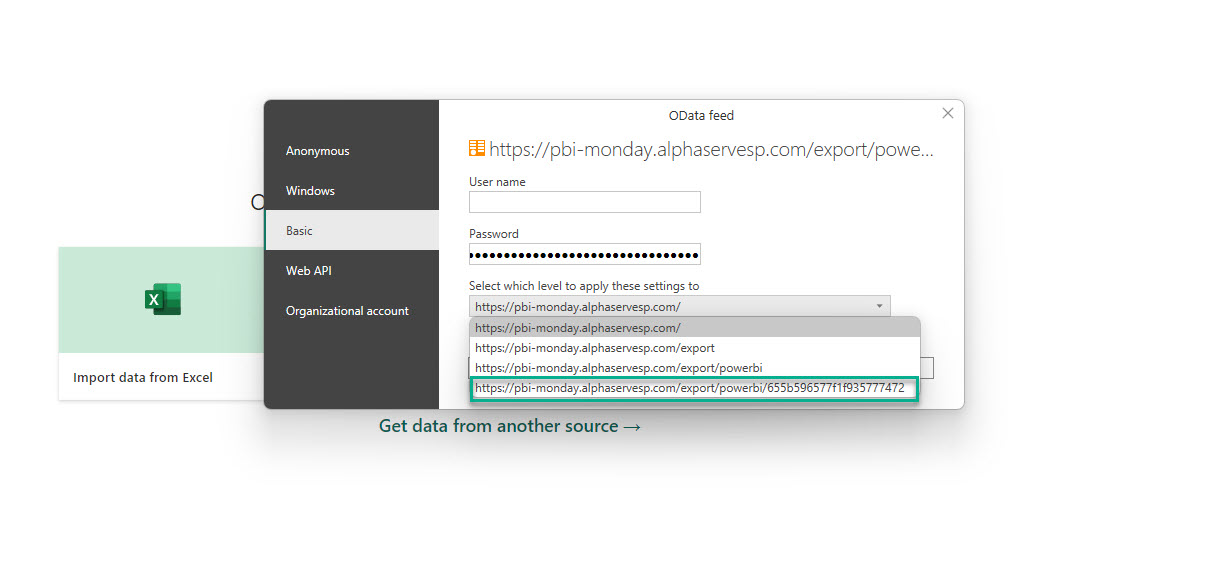Focus the User name field

(x=584, y=203)
